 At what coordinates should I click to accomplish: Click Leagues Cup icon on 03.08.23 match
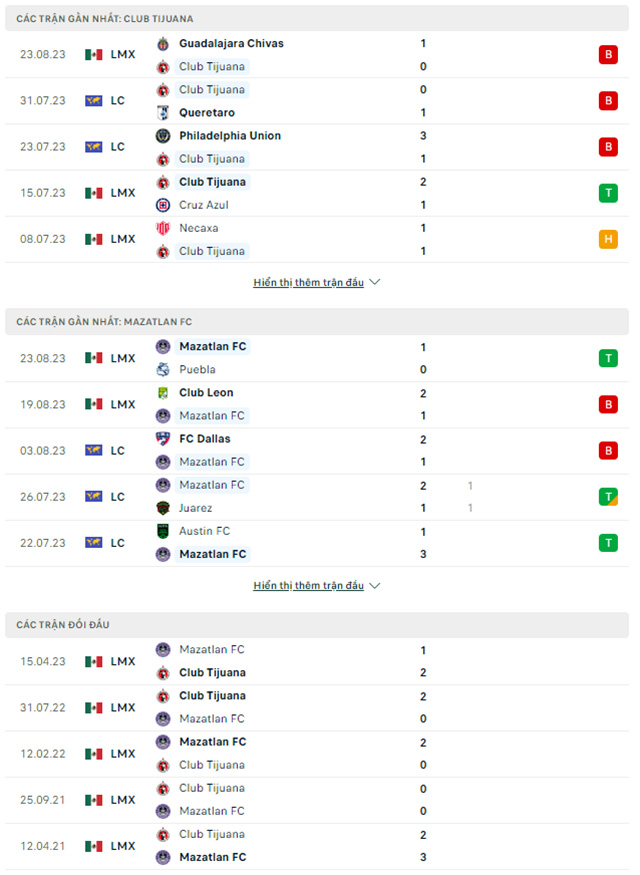coord(94,451)
